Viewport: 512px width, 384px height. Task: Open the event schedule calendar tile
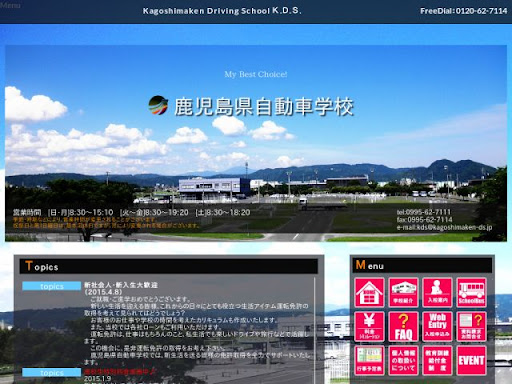[369, 361]
